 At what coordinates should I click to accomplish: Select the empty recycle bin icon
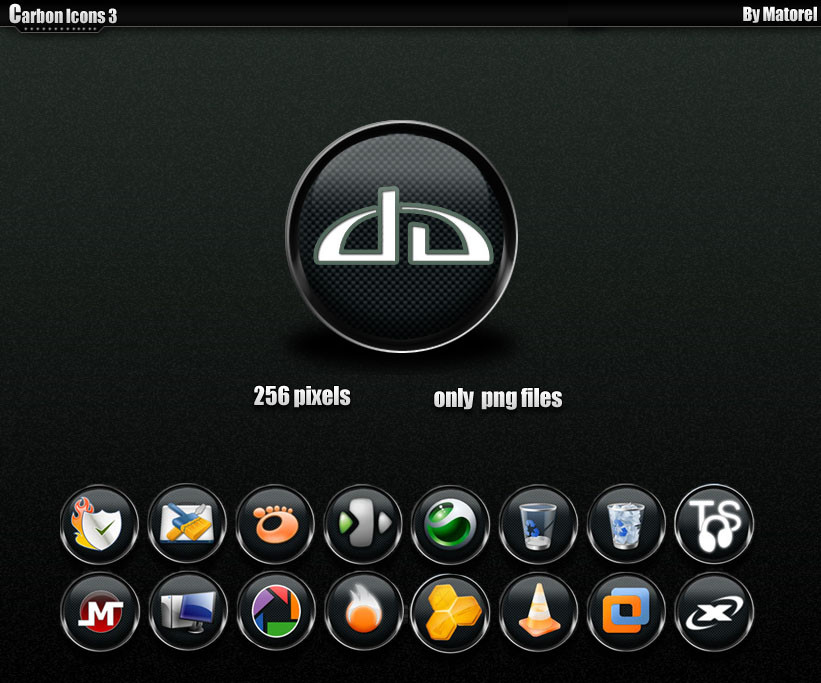(539, 524)
